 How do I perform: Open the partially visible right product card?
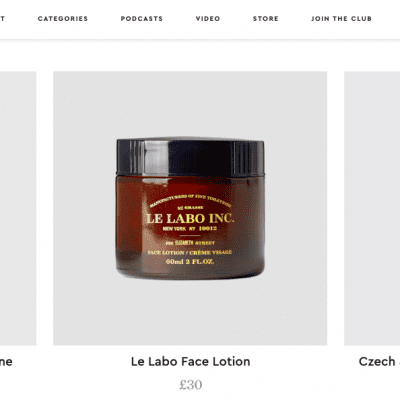(x=372, y=208)
